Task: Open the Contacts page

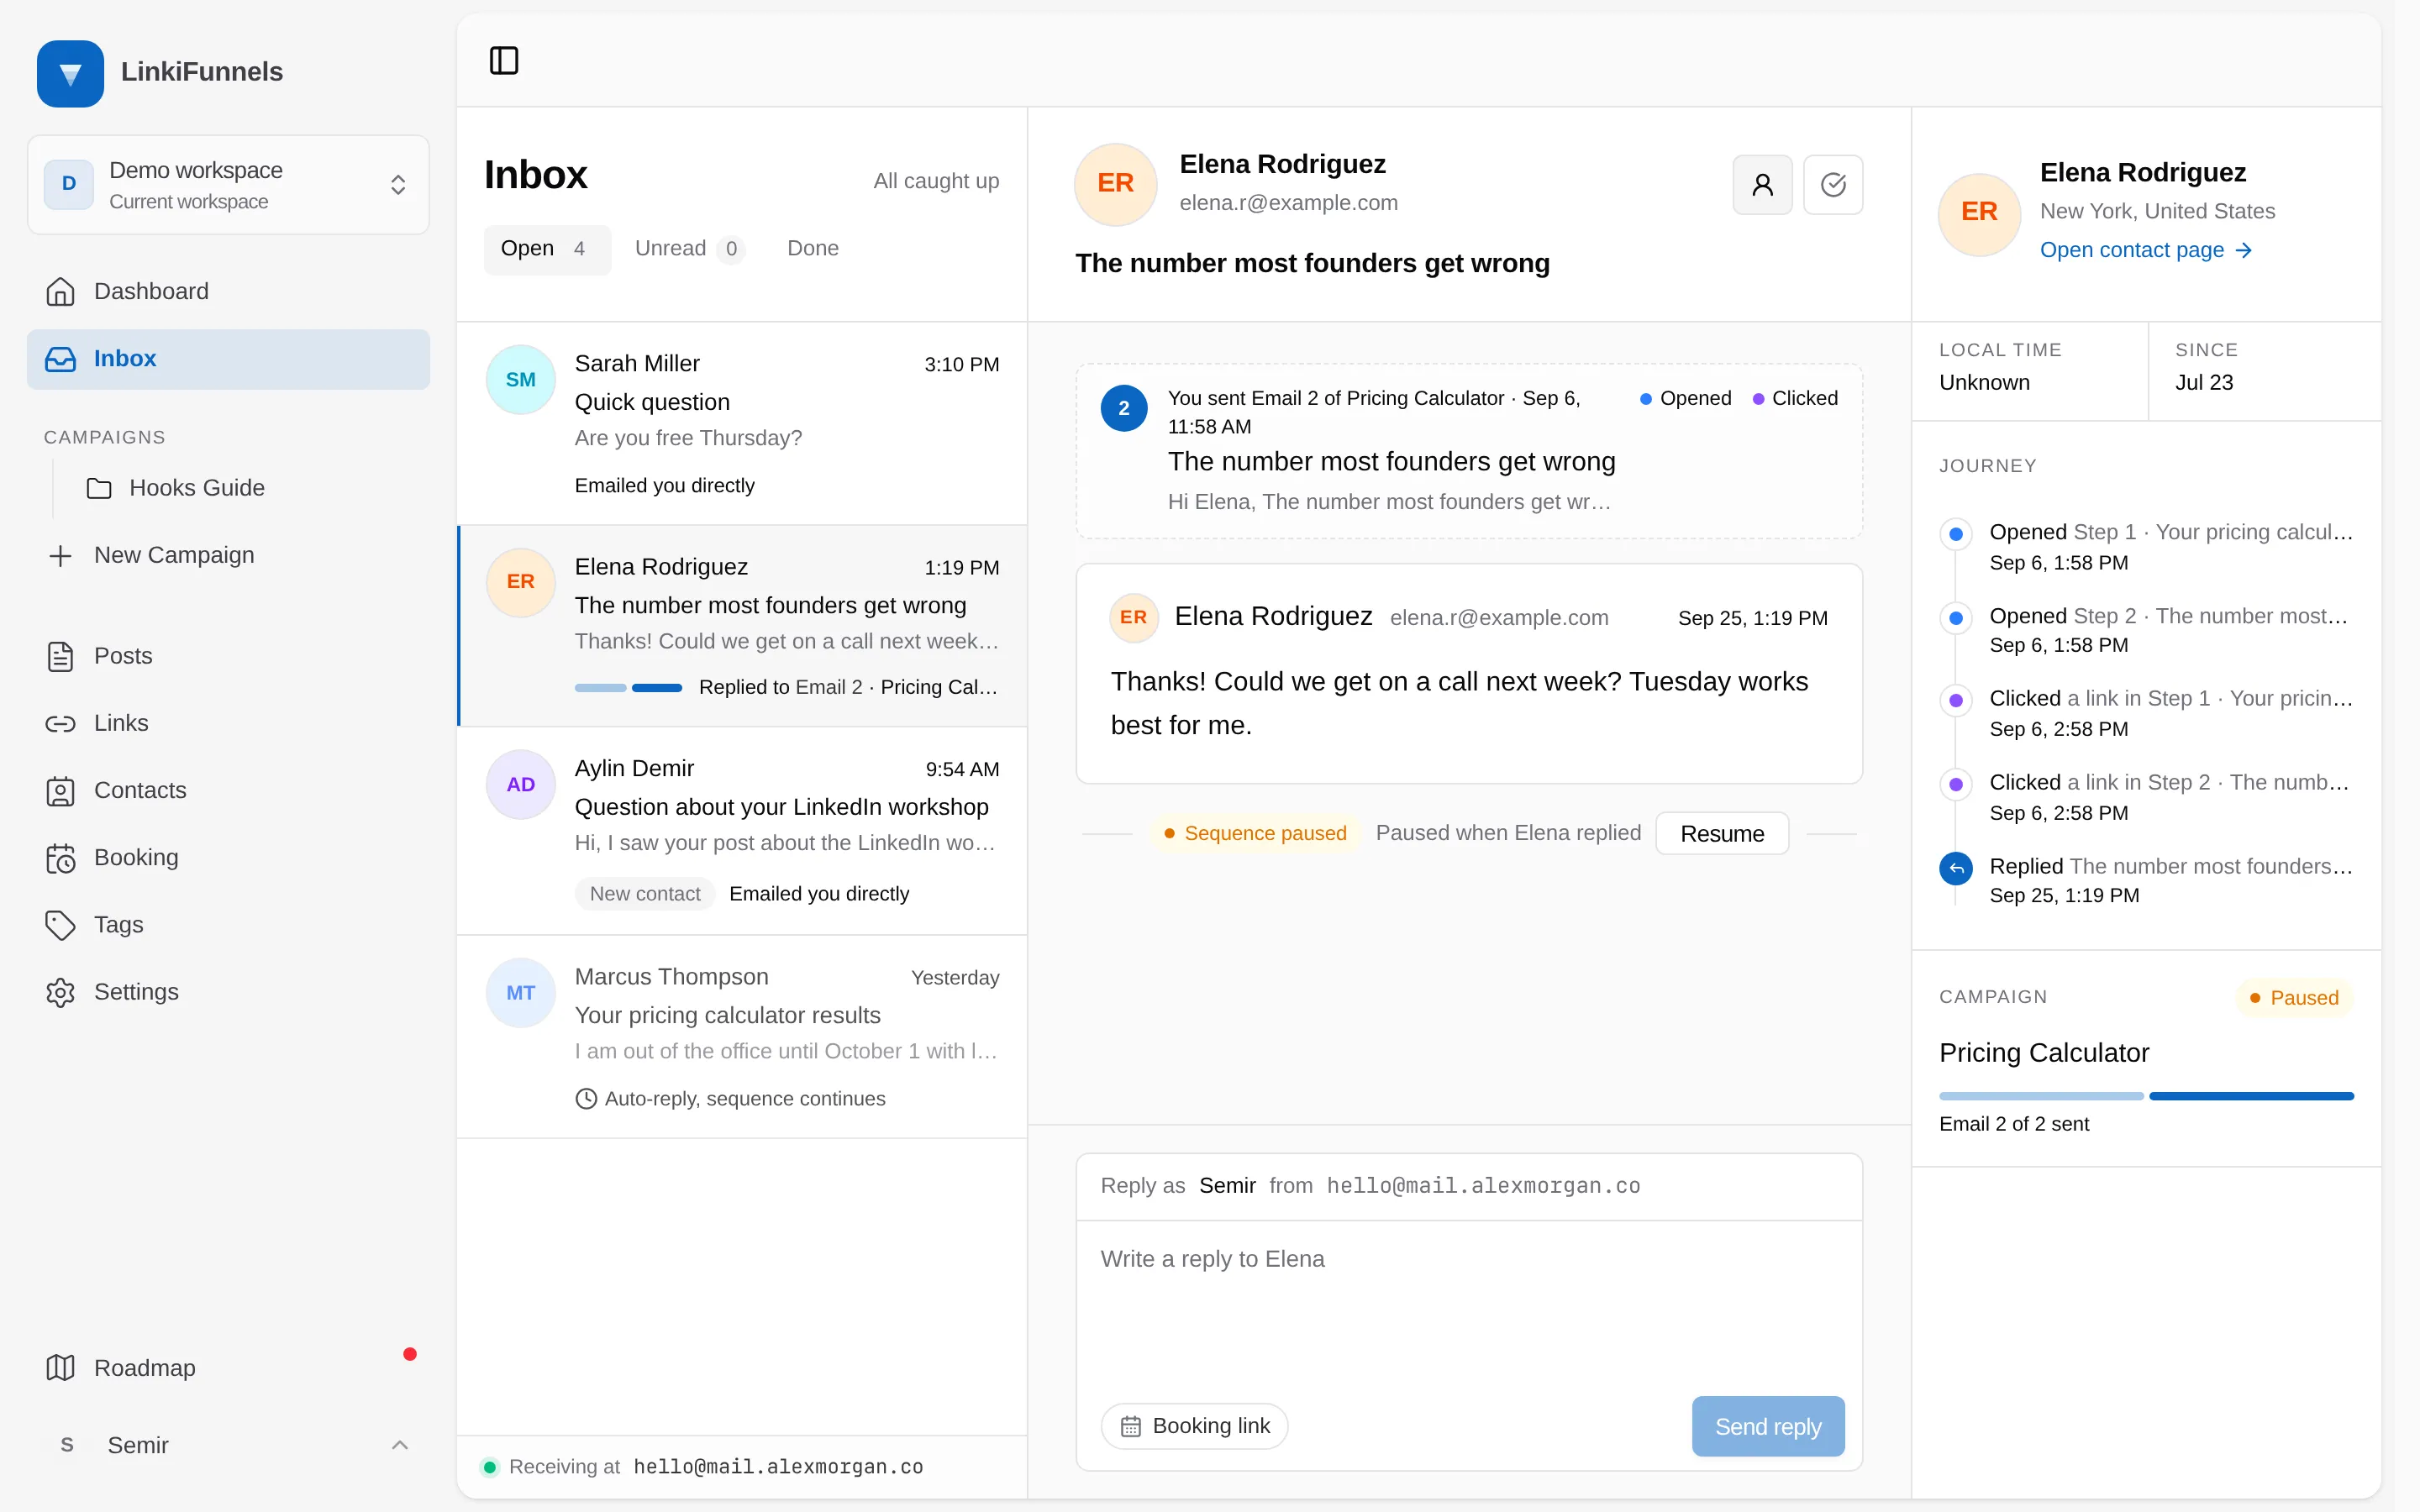Action: [x=228, y=790]
